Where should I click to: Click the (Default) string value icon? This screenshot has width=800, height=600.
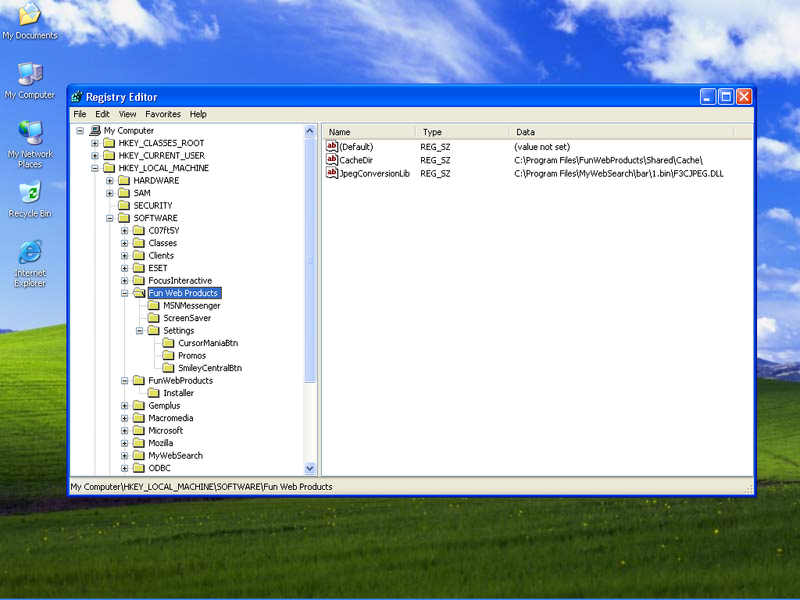tap(332, 146)
